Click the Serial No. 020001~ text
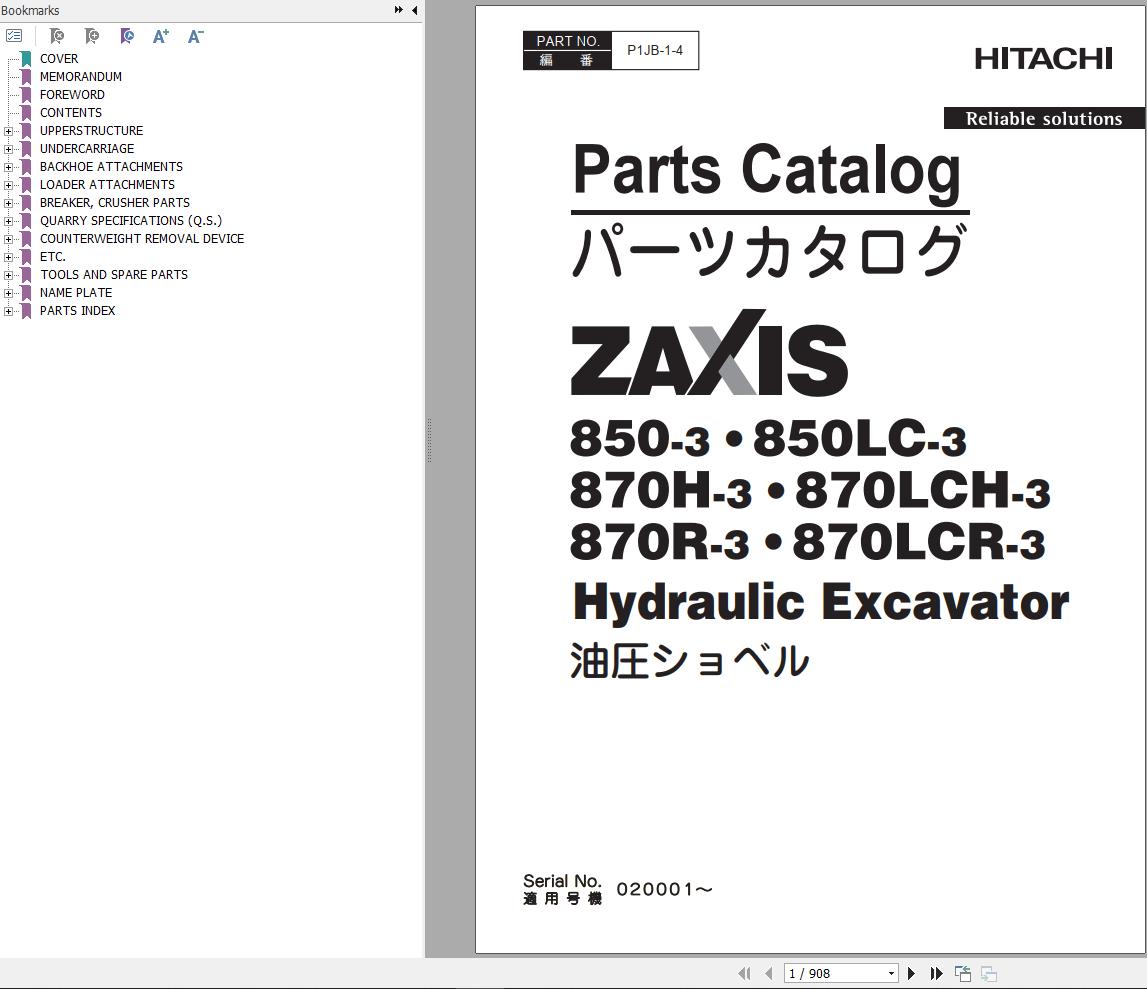Viewport: 1147px width, 989px height. click(x=617, y=889)
